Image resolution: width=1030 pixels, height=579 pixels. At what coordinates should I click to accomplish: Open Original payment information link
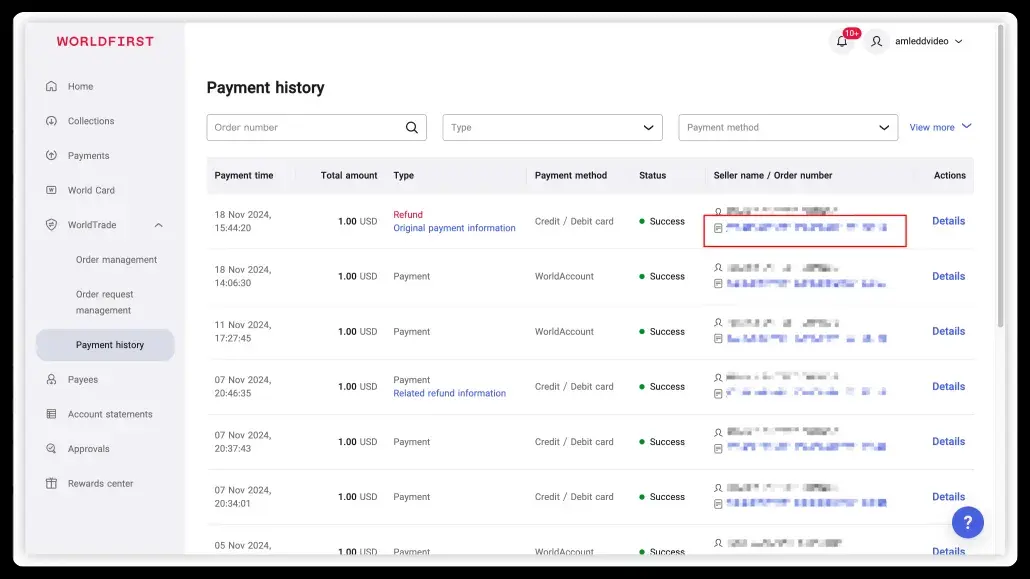[454, 228]
